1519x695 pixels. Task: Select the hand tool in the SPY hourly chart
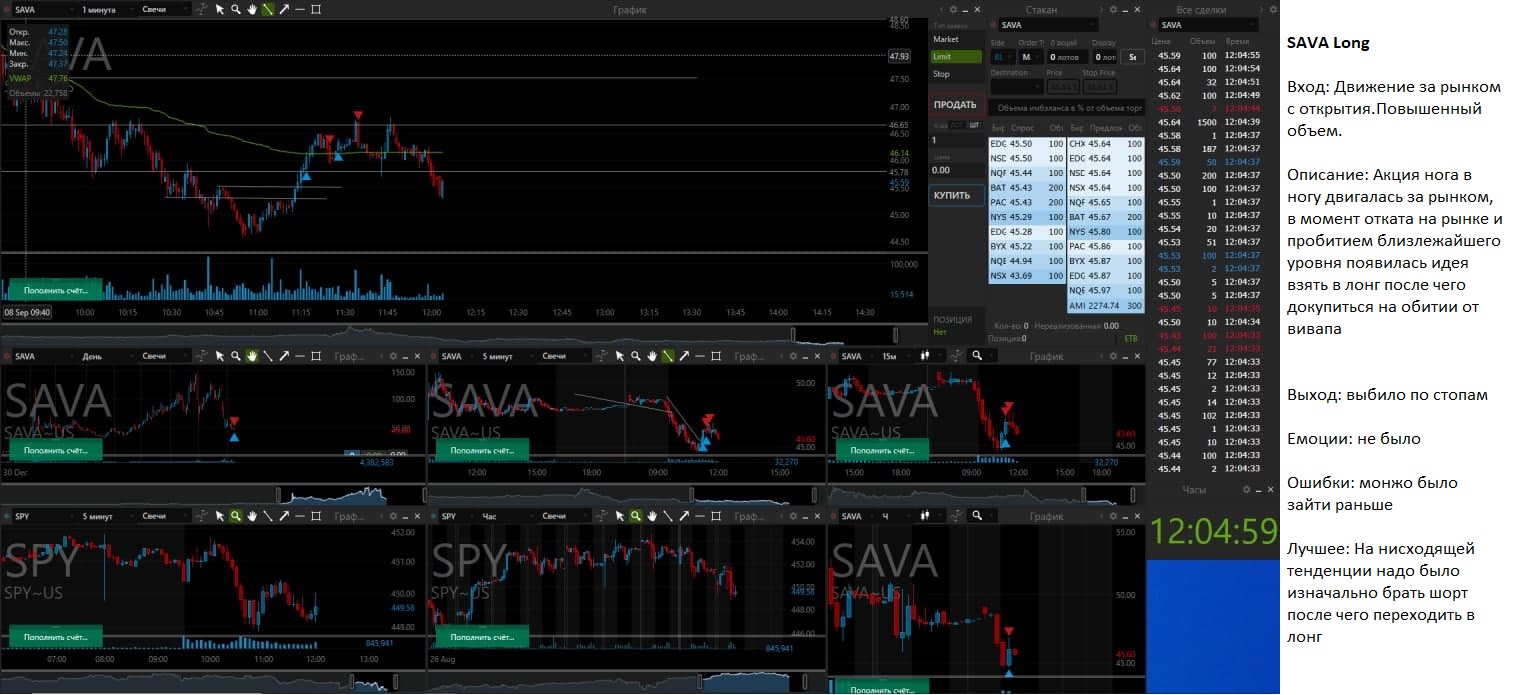652,516
